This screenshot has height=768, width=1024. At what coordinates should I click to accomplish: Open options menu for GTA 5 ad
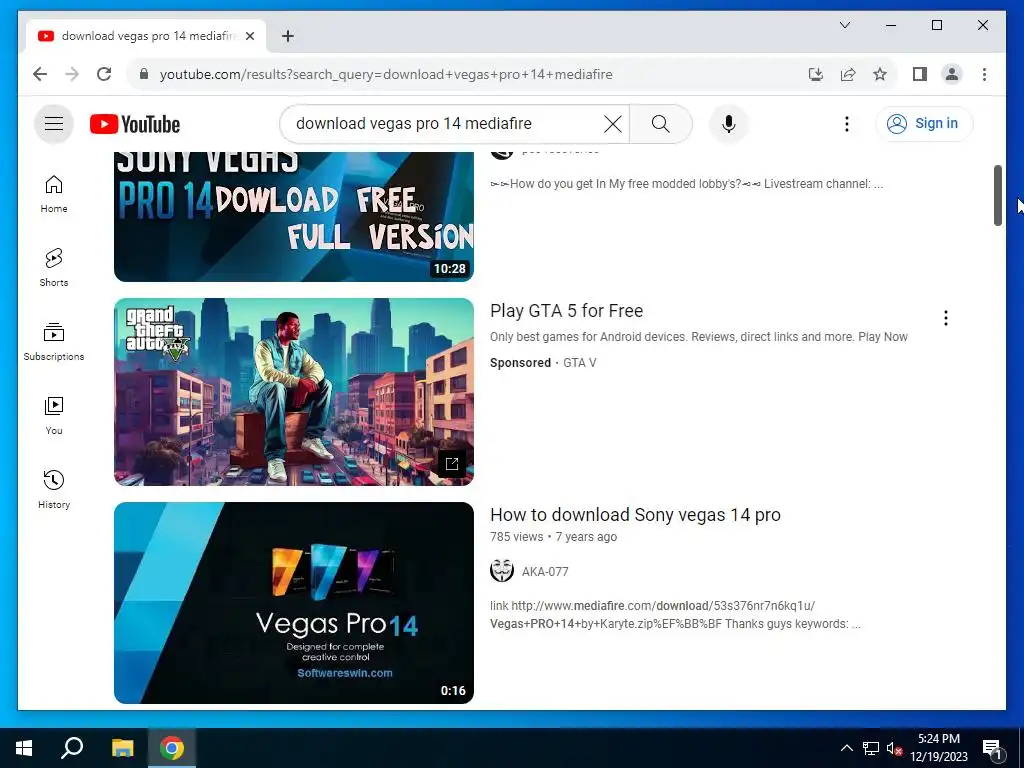click(946, 318)
